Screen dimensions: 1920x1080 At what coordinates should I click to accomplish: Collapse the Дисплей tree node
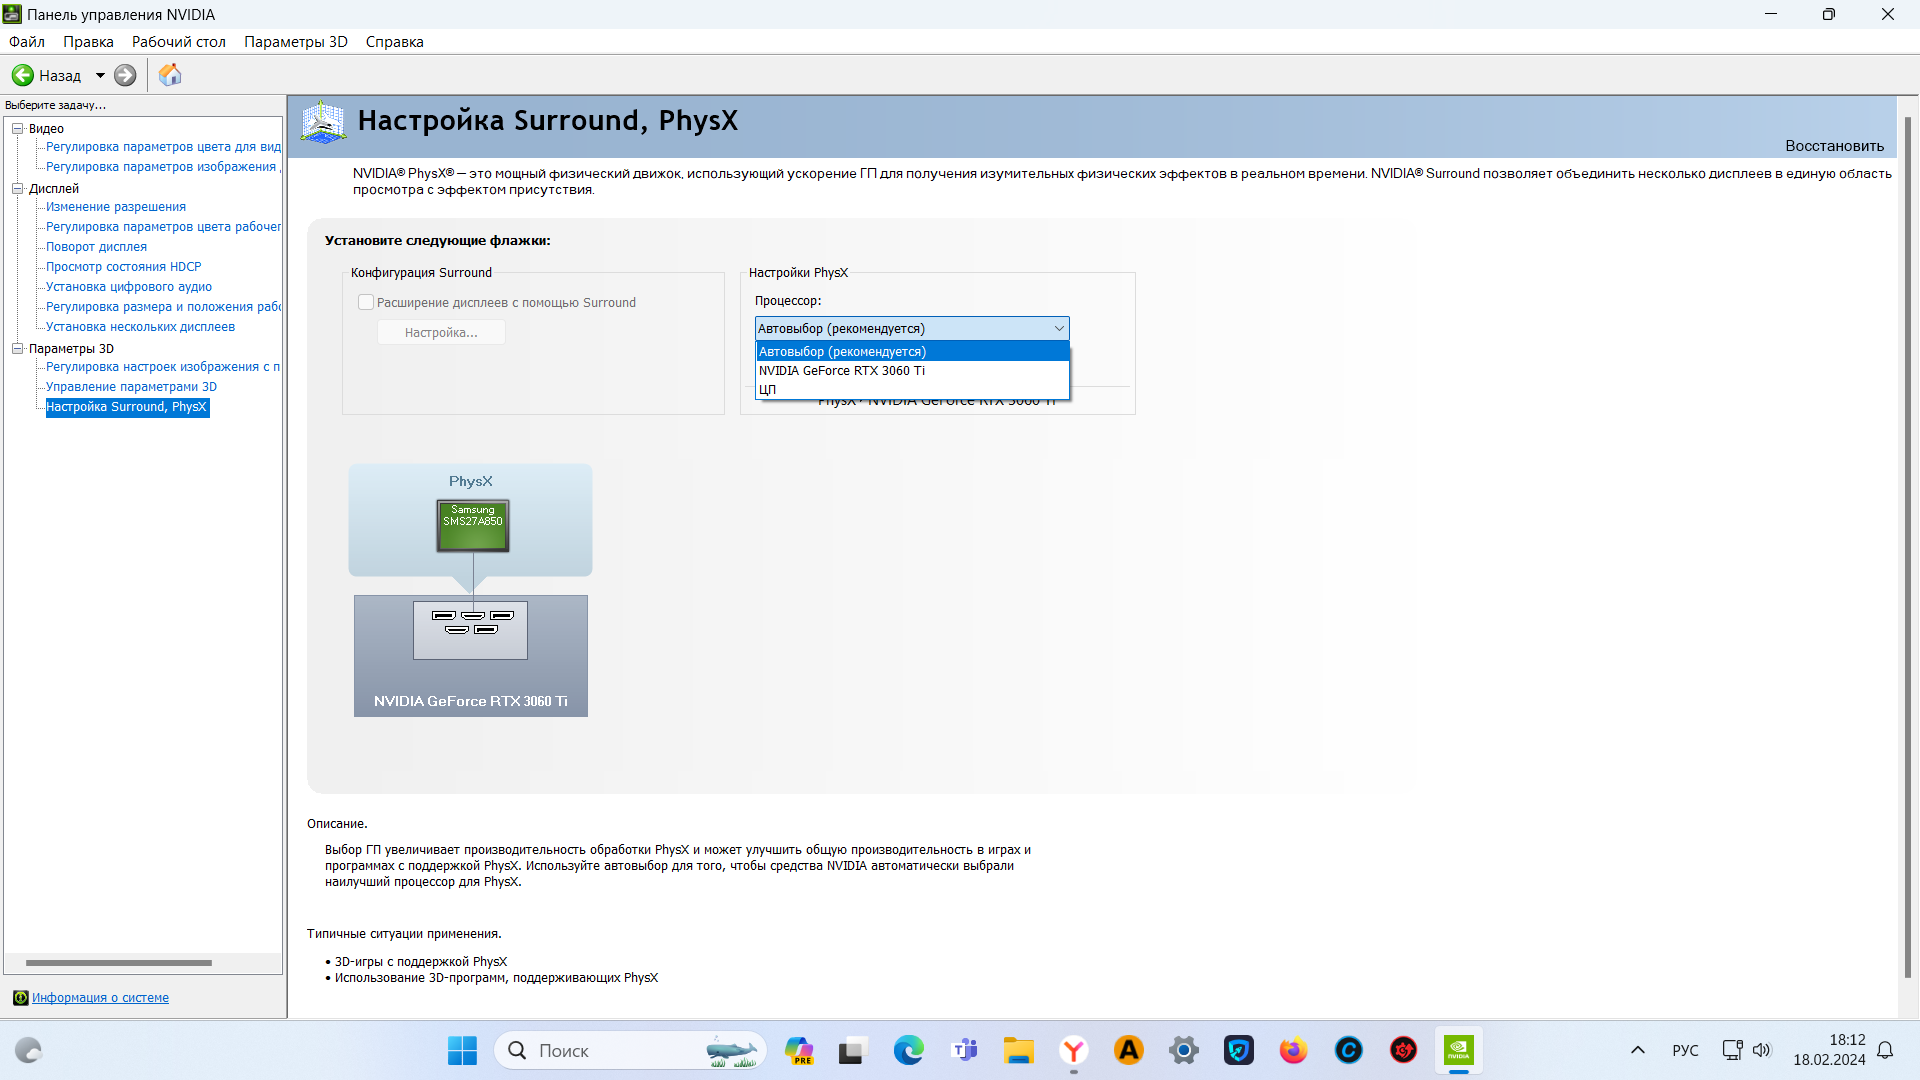point(17,188)
